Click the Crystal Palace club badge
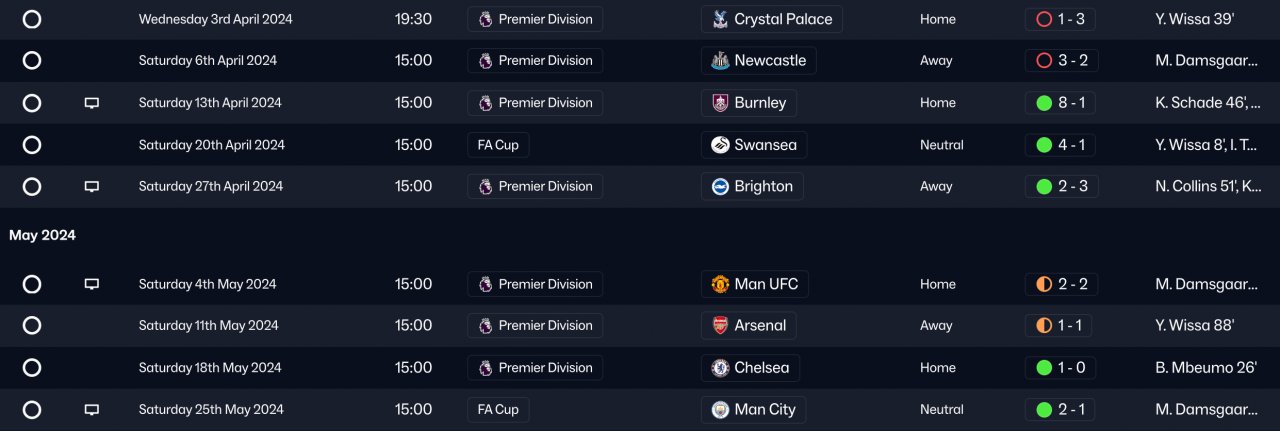The image size is (1280, 431). click(x=720, y=19)
